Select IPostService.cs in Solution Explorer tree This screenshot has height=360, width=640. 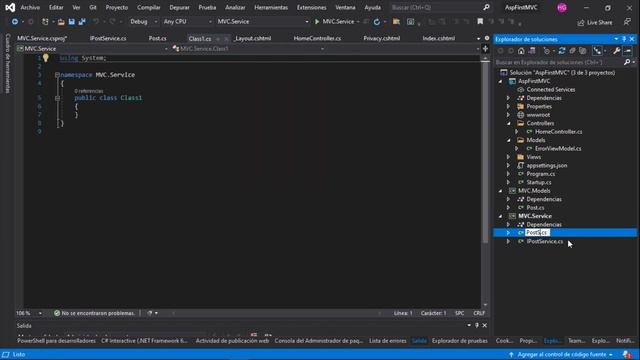tap(544, 242)
